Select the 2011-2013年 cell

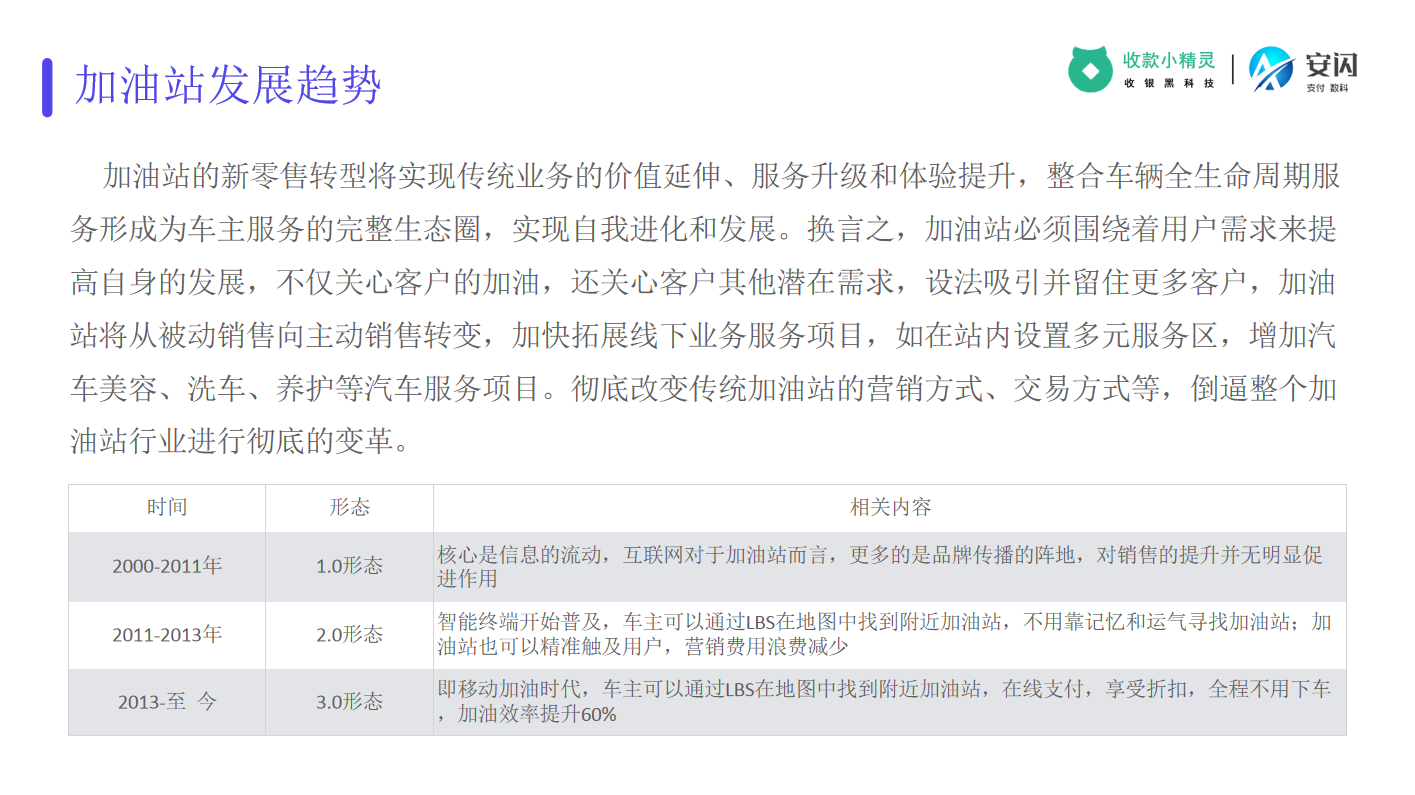coord(167,634)
